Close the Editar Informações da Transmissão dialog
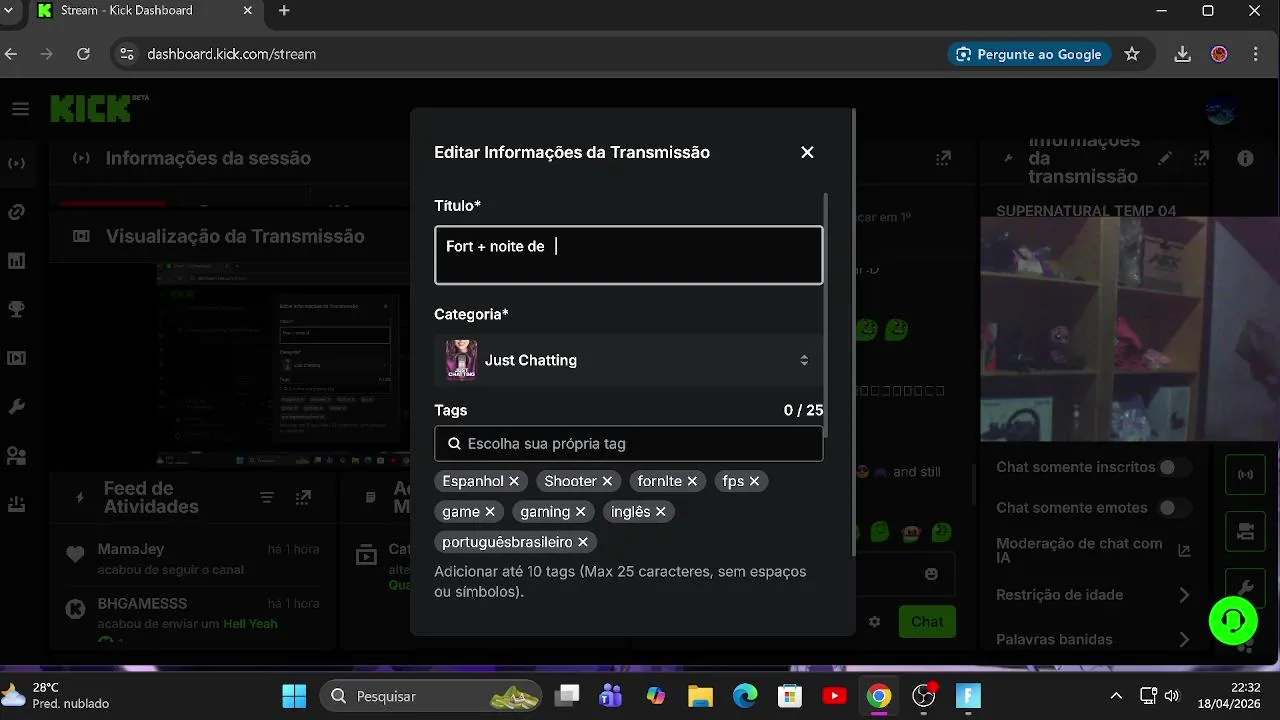The image size is (1280, 720). [x=807, y=152]
